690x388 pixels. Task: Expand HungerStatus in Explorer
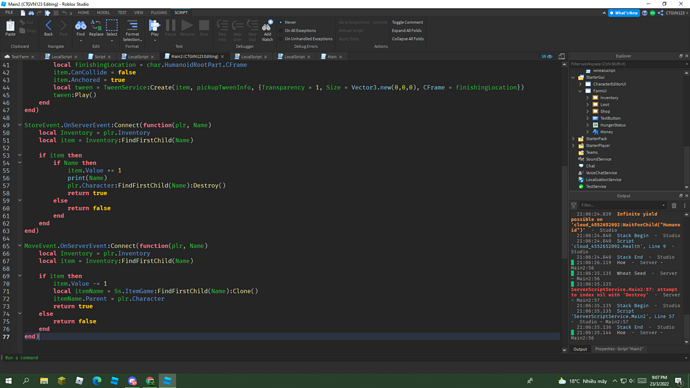587,125
